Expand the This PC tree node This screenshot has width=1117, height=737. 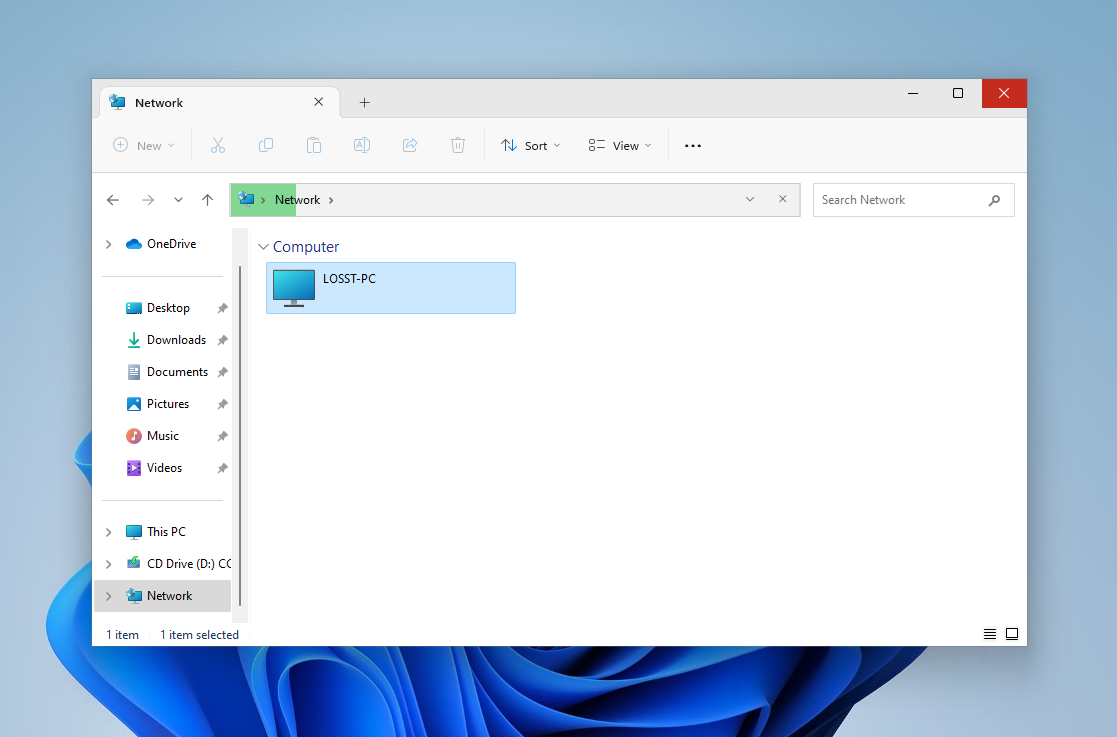click(109, 532)
